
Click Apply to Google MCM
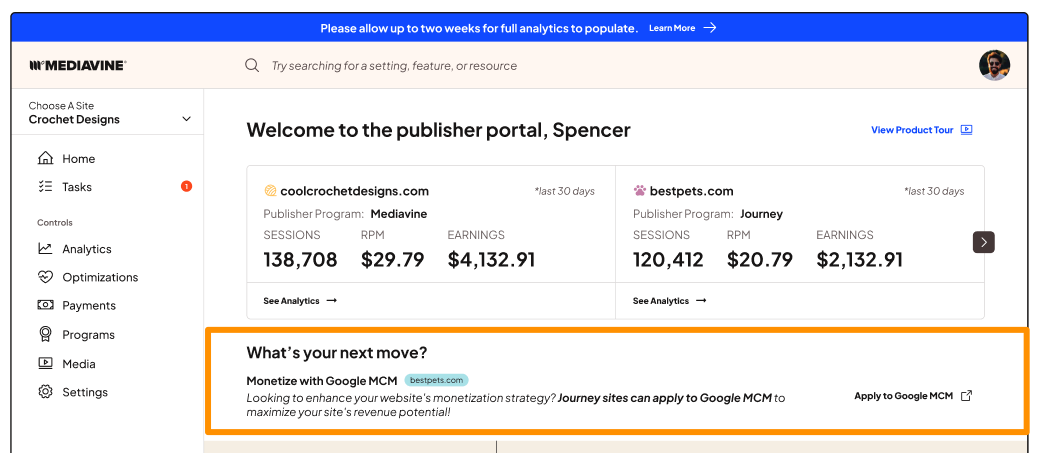pos(912,396)
